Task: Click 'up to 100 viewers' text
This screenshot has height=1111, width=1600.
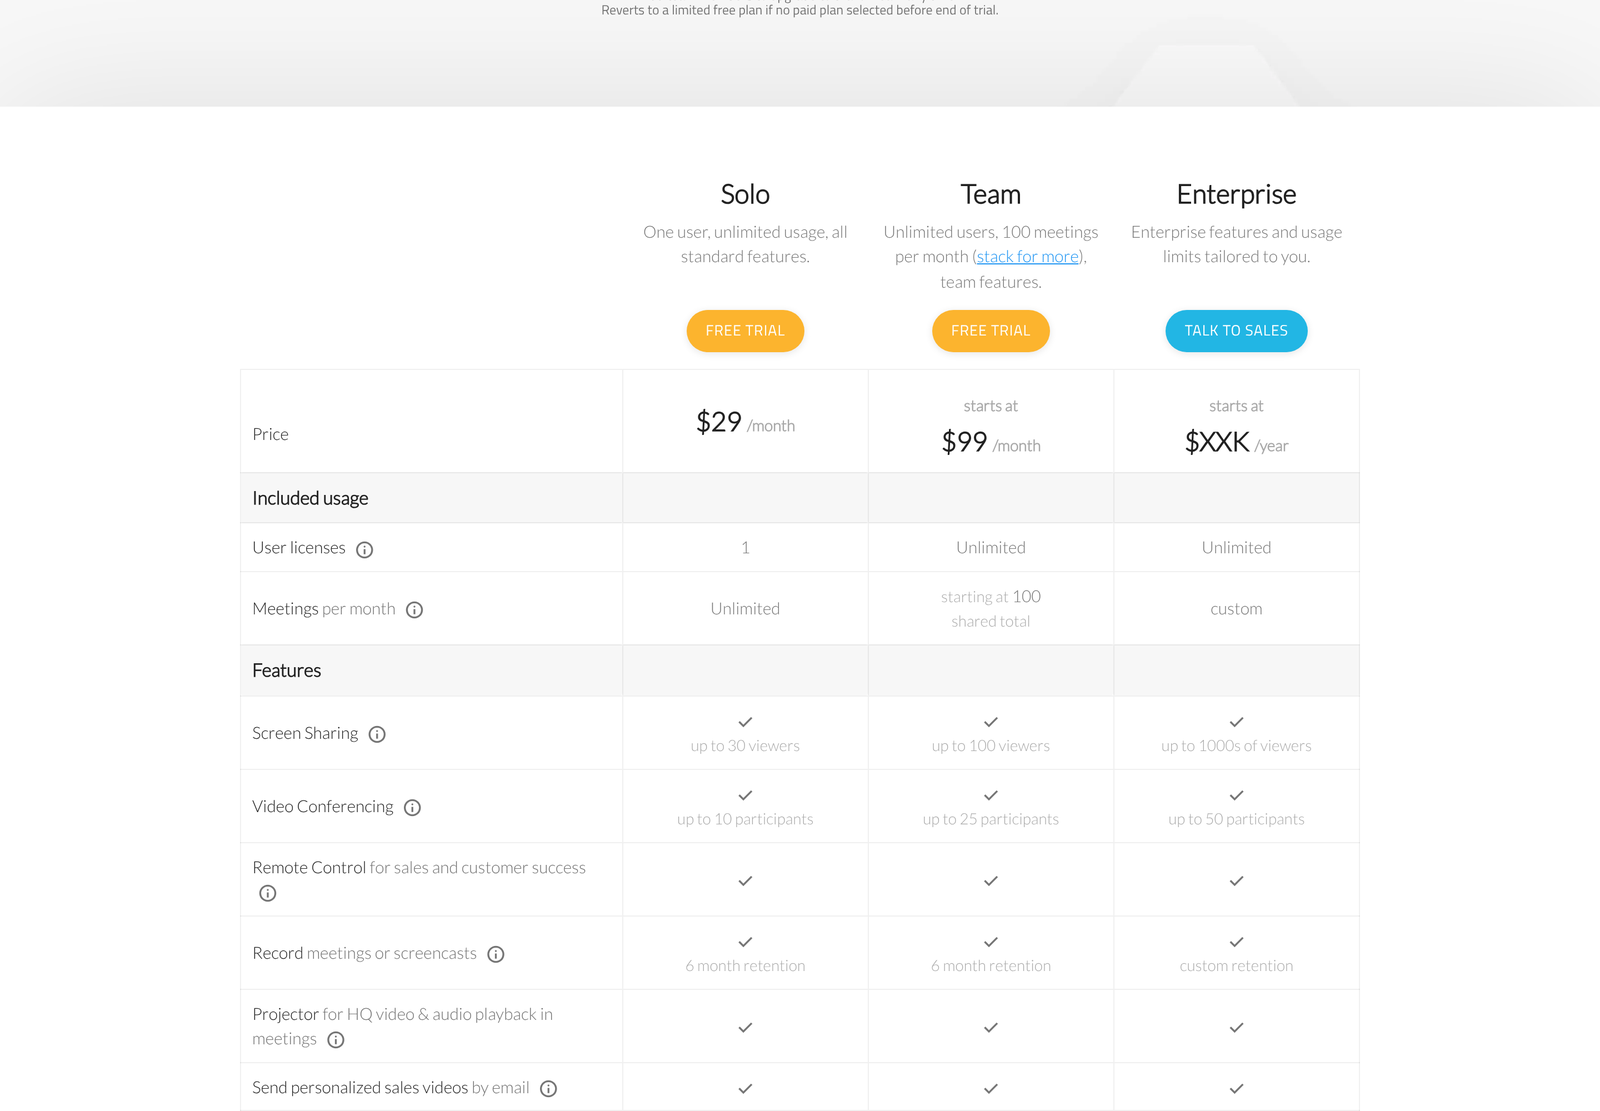Action: [991, 746]
